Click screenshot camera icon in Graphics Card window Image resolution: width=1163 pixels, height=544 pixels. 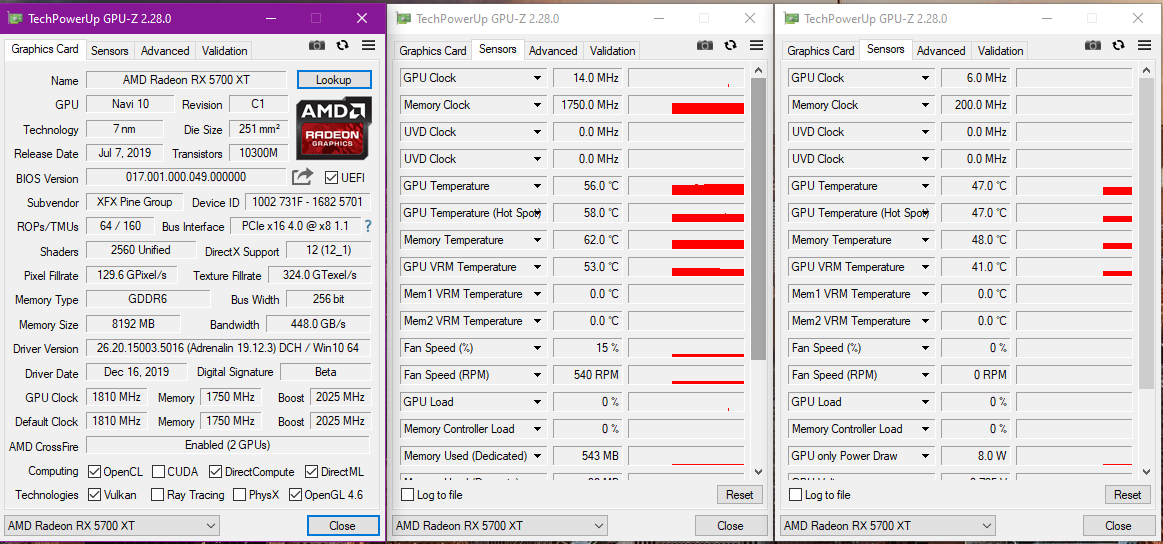point(317,45)
